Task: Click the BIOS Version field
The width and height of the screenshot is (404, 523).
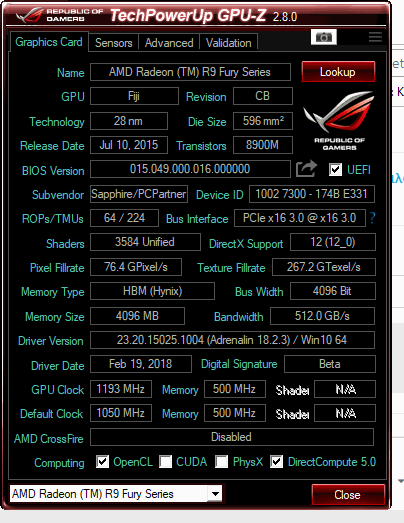Action: 190,169
